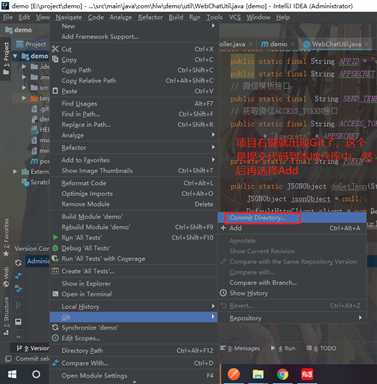
Task: Expand the Local History submenu
Action: tap(133, 307)
